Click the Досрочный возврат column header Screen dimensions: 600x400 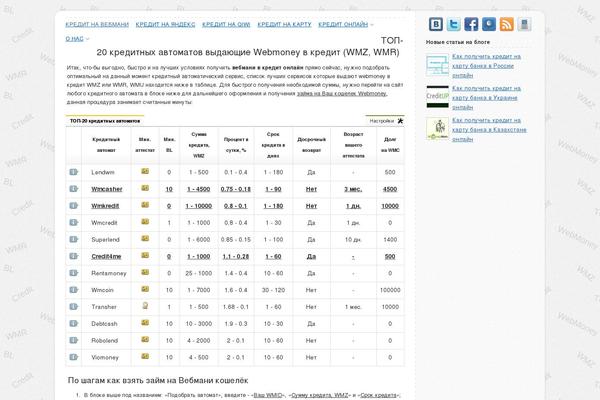point(311,145)
